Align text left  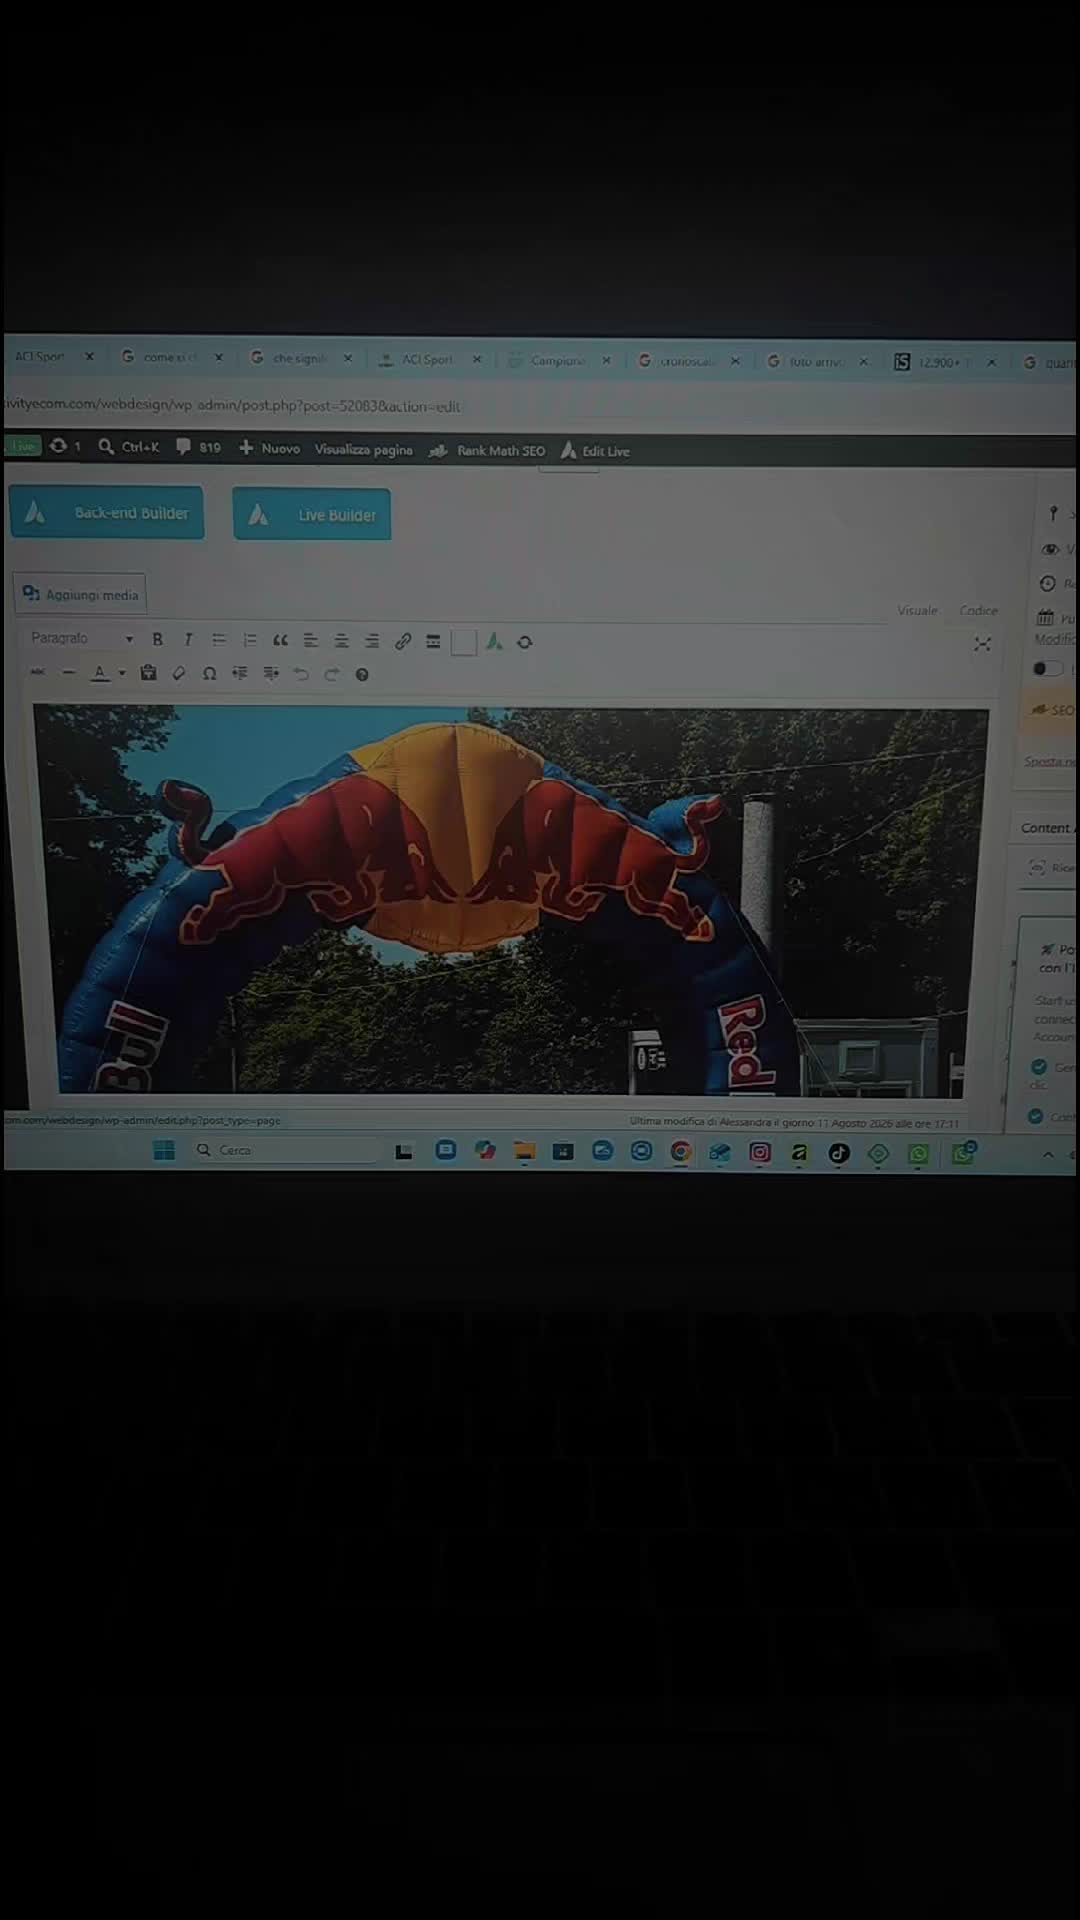(x=311, y=641)
